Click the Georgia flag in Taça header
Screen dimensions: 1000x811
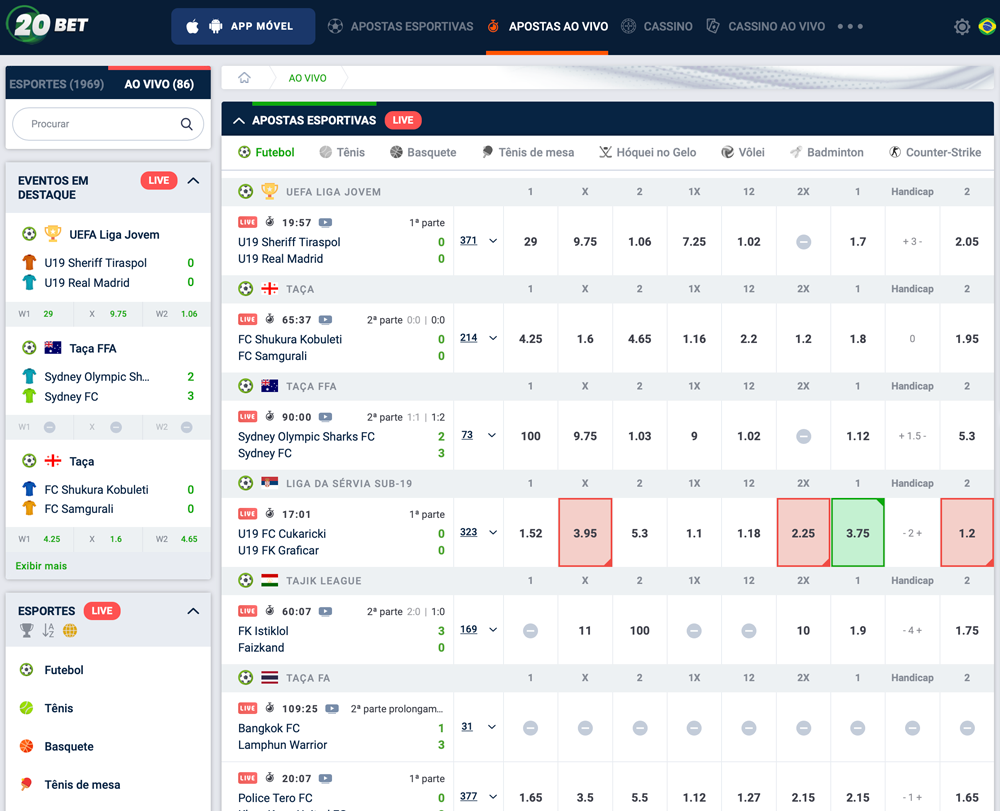click(x=270, y=289)
